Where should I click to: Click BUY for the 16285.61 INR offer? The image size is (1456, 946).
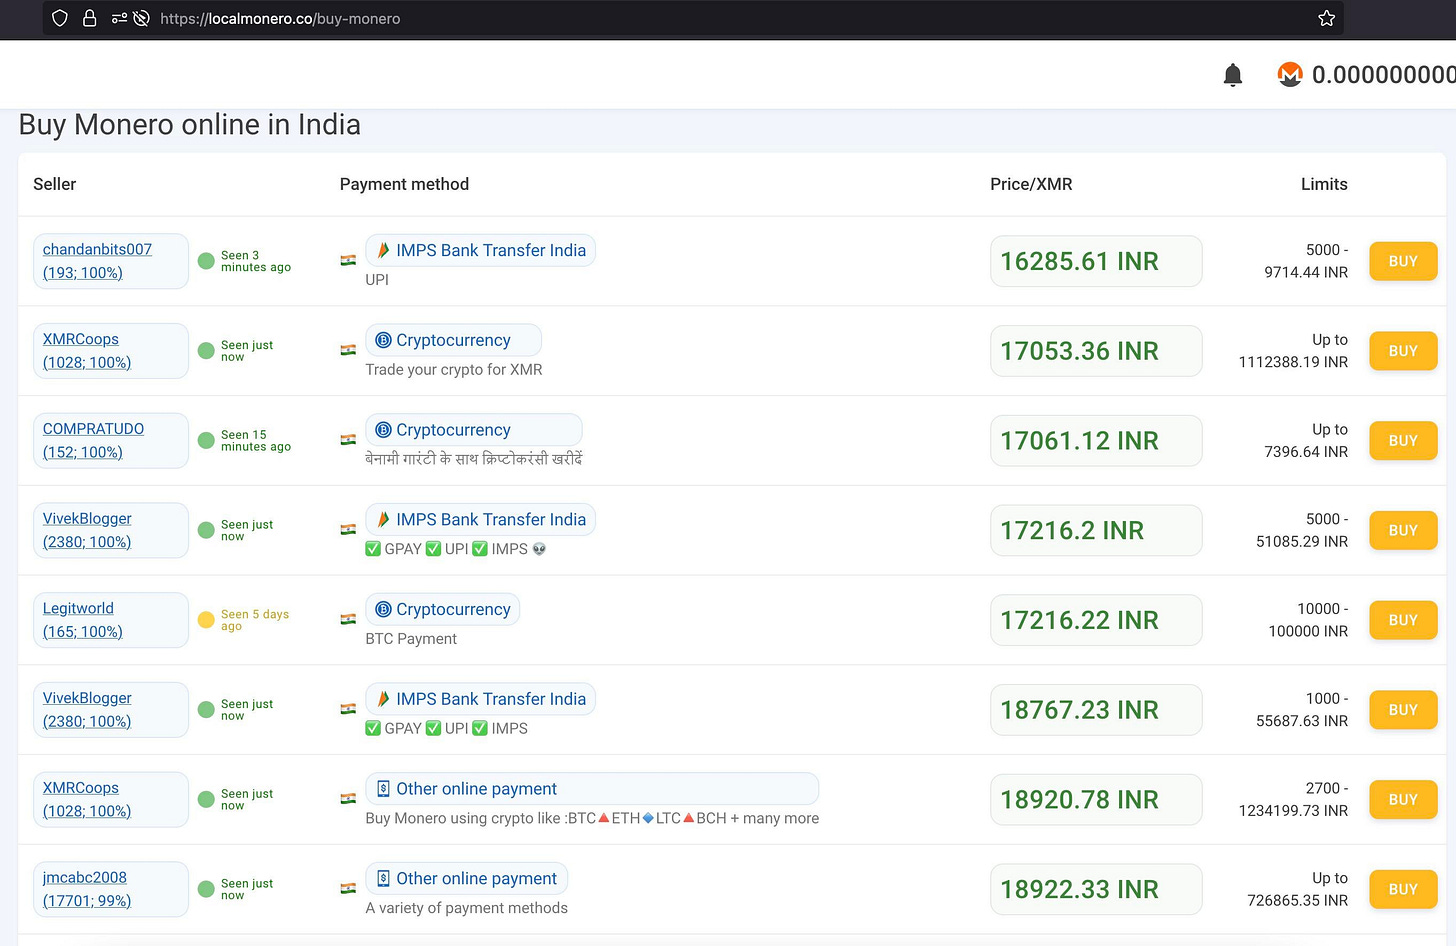[x=1403, y=261]
